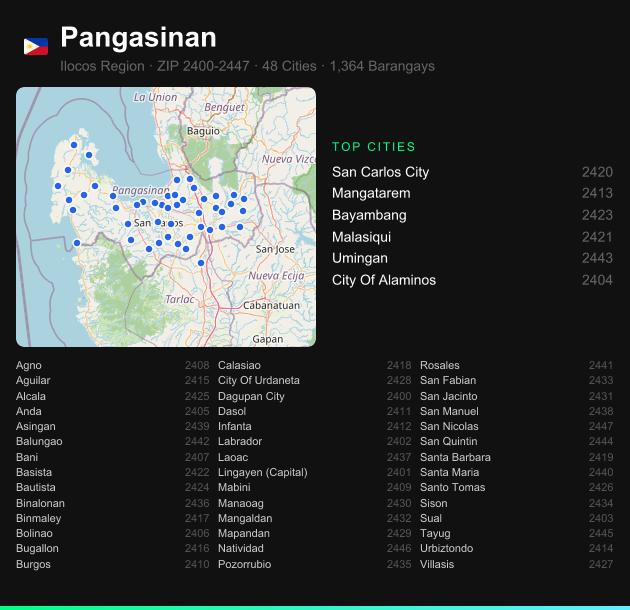Viewport: 630px width, 610px height.
Task: Open Malasiqui in Top Cities
Action: click(x=472, y=237)
